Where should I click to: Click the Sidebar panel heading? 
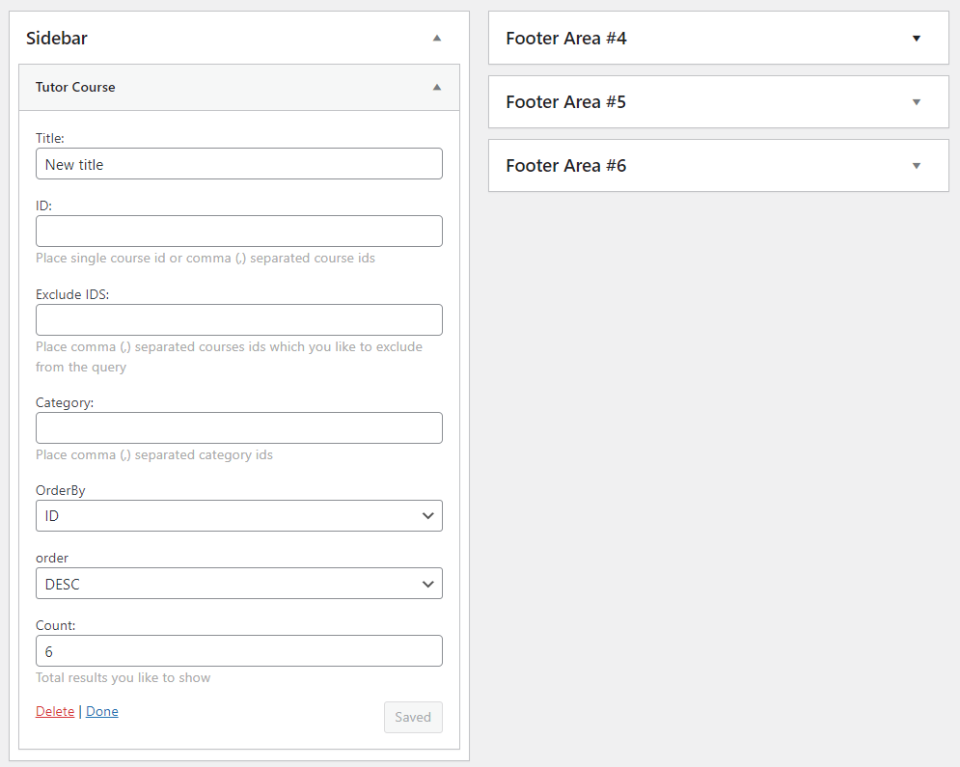click(x=57, y=38)
